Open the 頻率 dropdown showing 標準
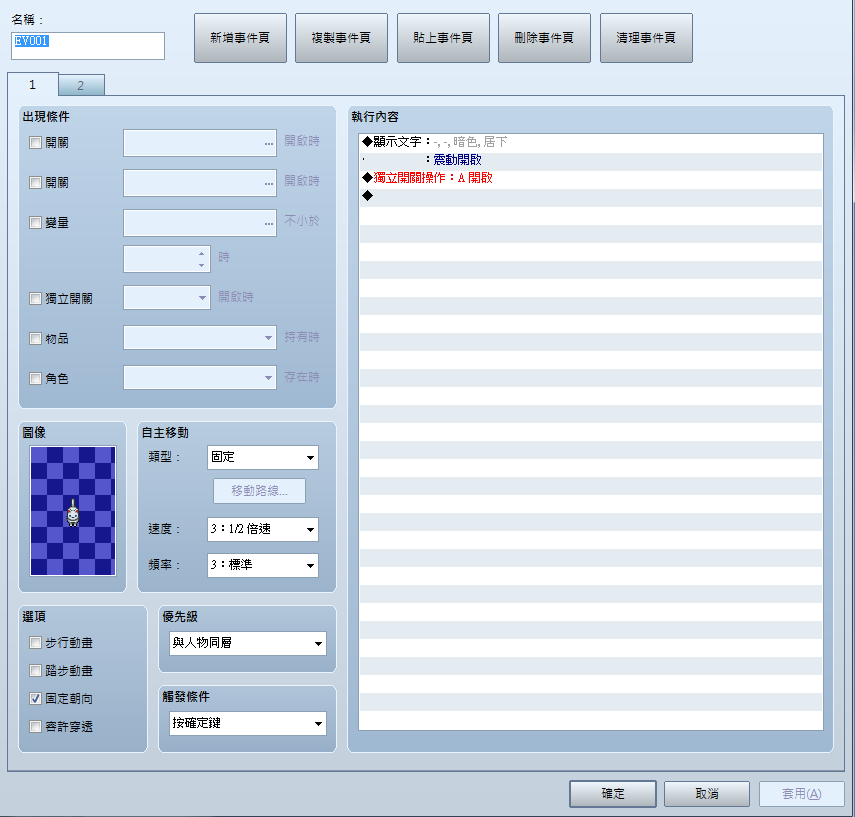 coord(263,565)
